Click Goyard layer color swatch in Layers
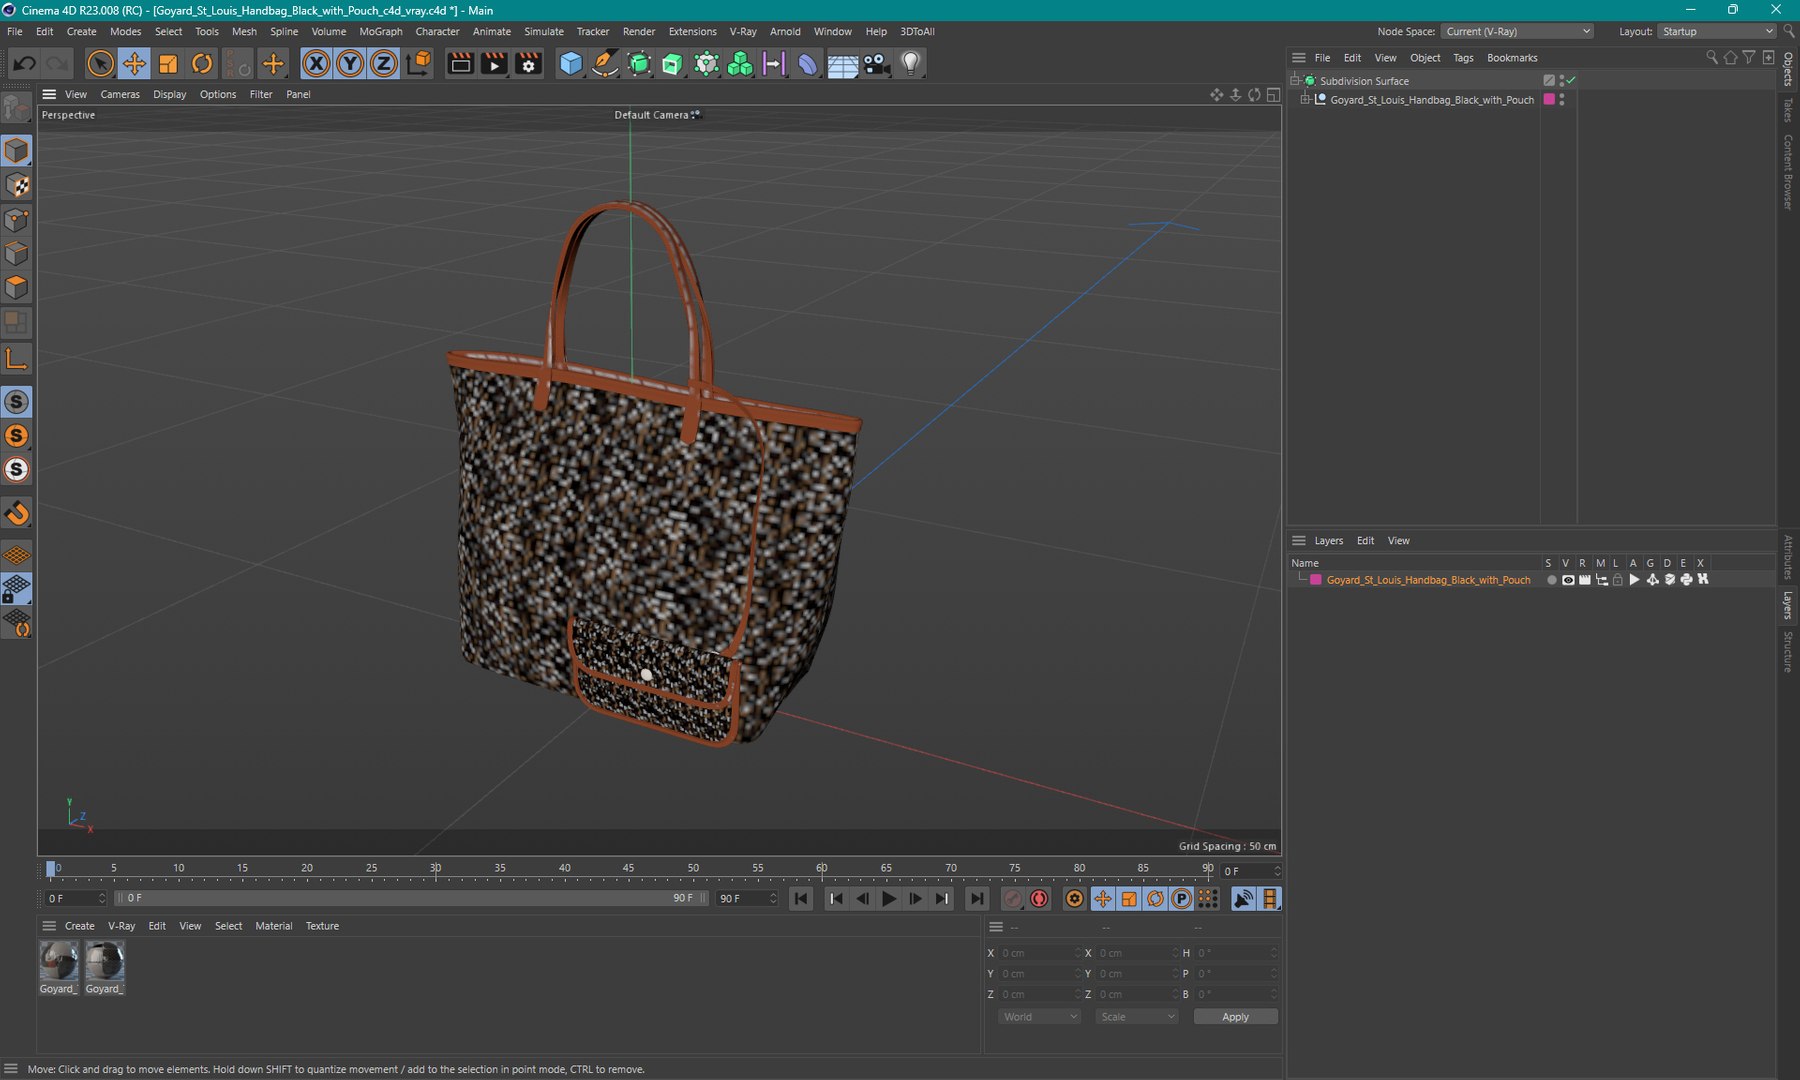The width and height of the screenshot is (1800, 1080). click(1316, 580)
